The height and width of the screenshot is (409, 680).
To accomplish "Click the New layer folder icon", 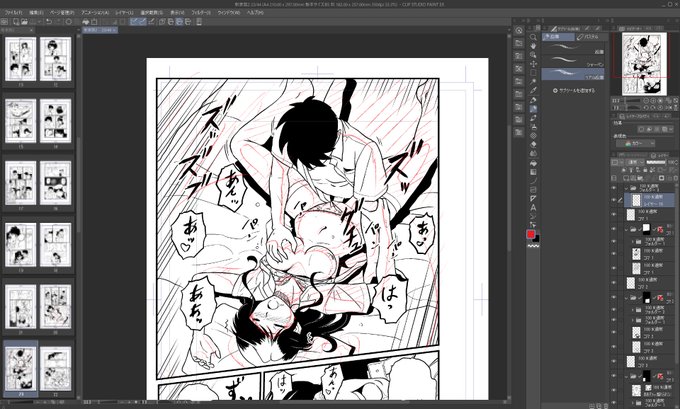I will [x=641, y=178].
